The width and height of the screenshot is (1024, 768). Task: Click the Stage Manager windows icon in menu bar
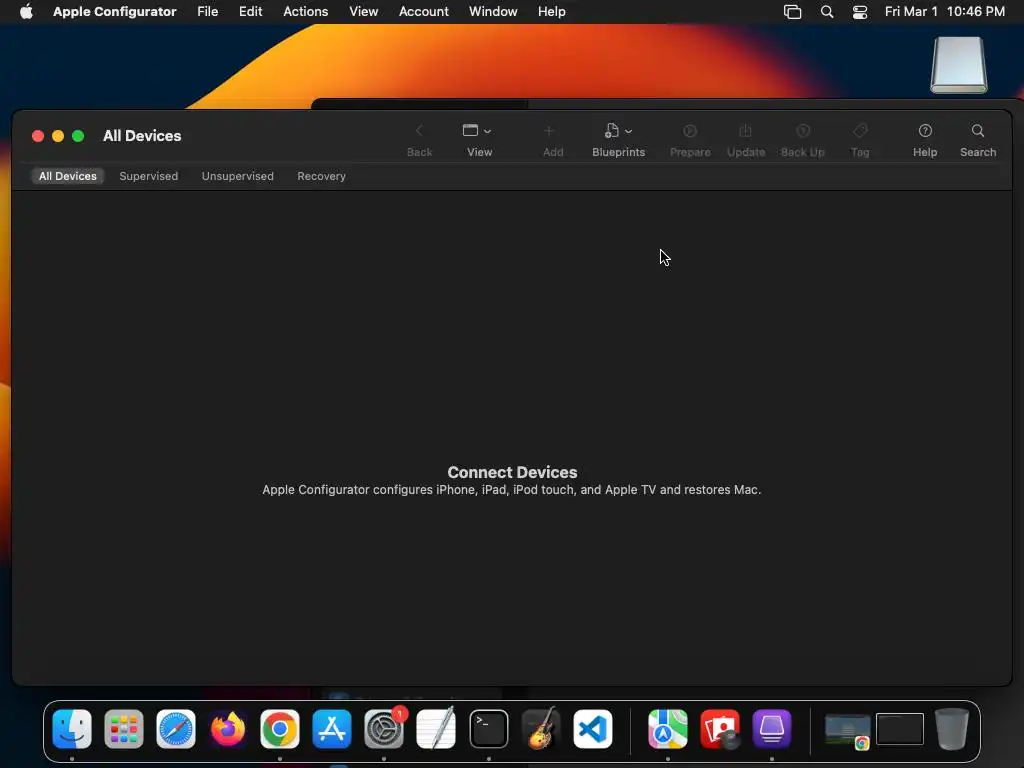tap(792, 12)
